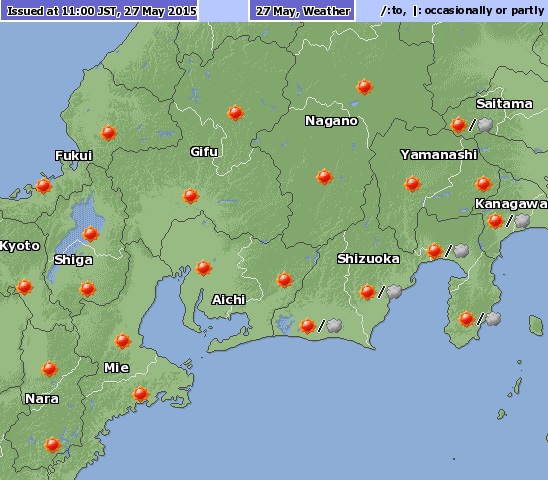
Task: Click the Yamanashi prefecture label
Action: pyautogui.click(x=439, y=155)
